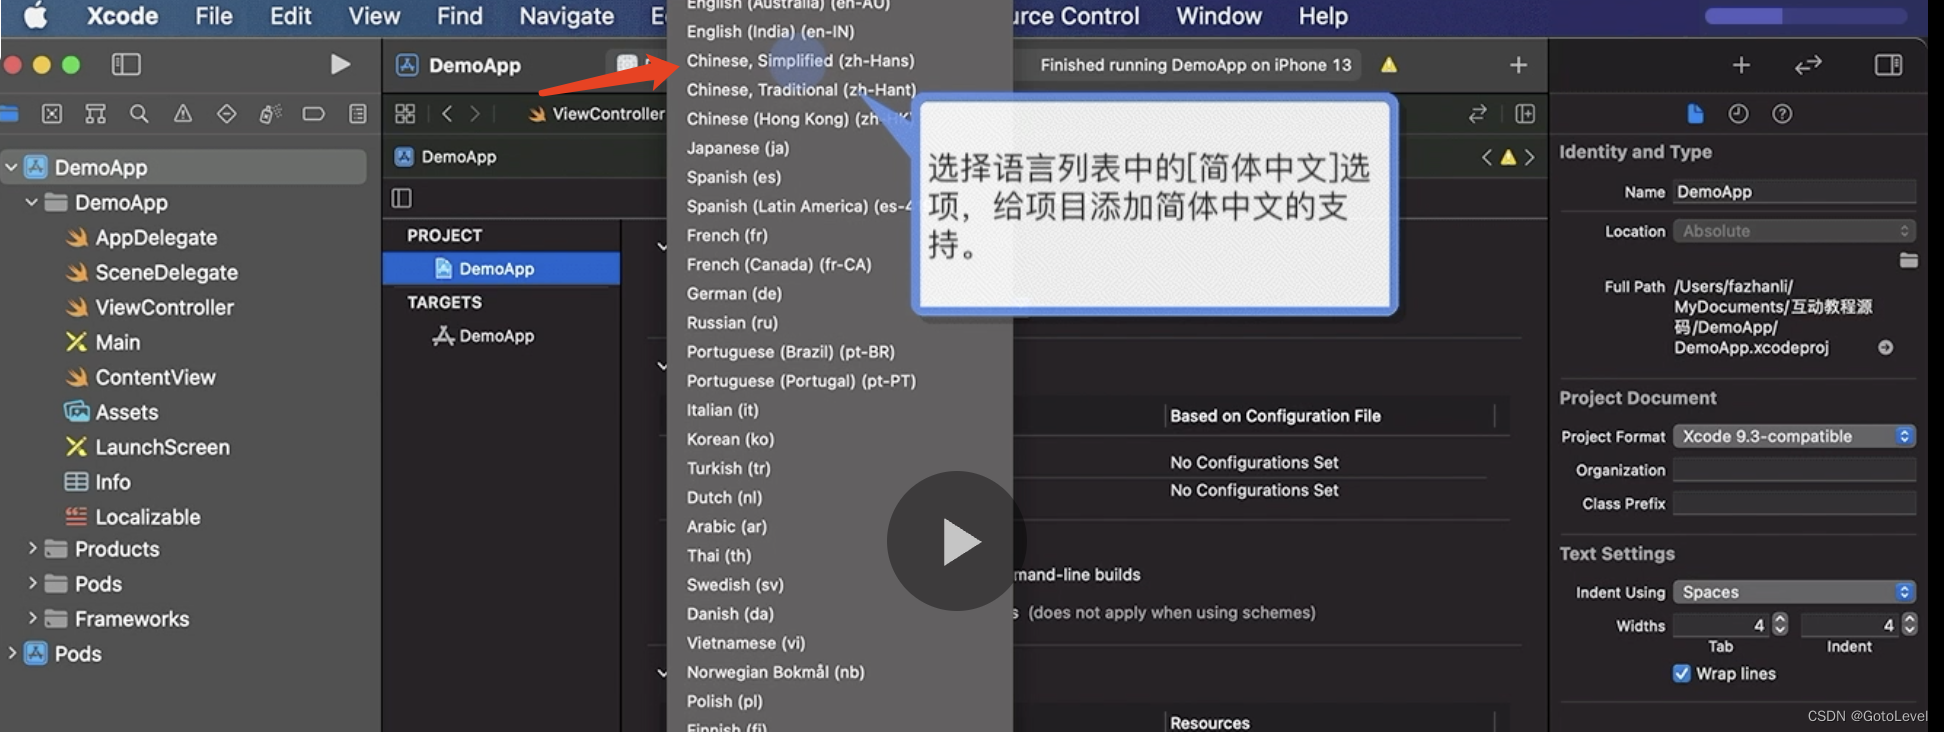
Task: Go forward in editor history
Action: tap(475, 114)
